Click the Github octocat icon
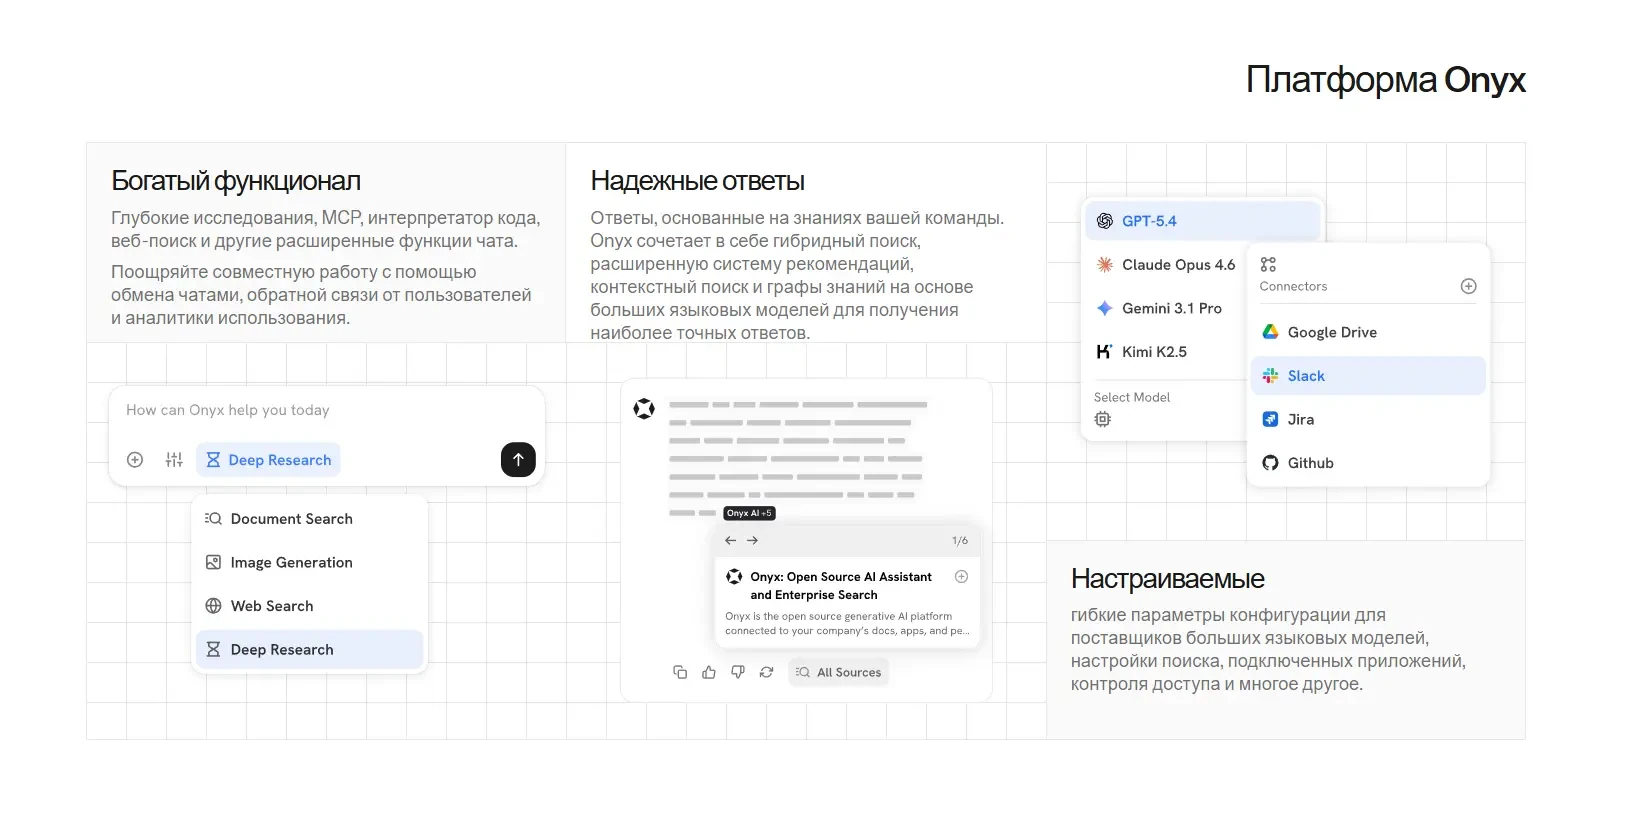This screenshot has height=825, width=1650. point(1270,463)
